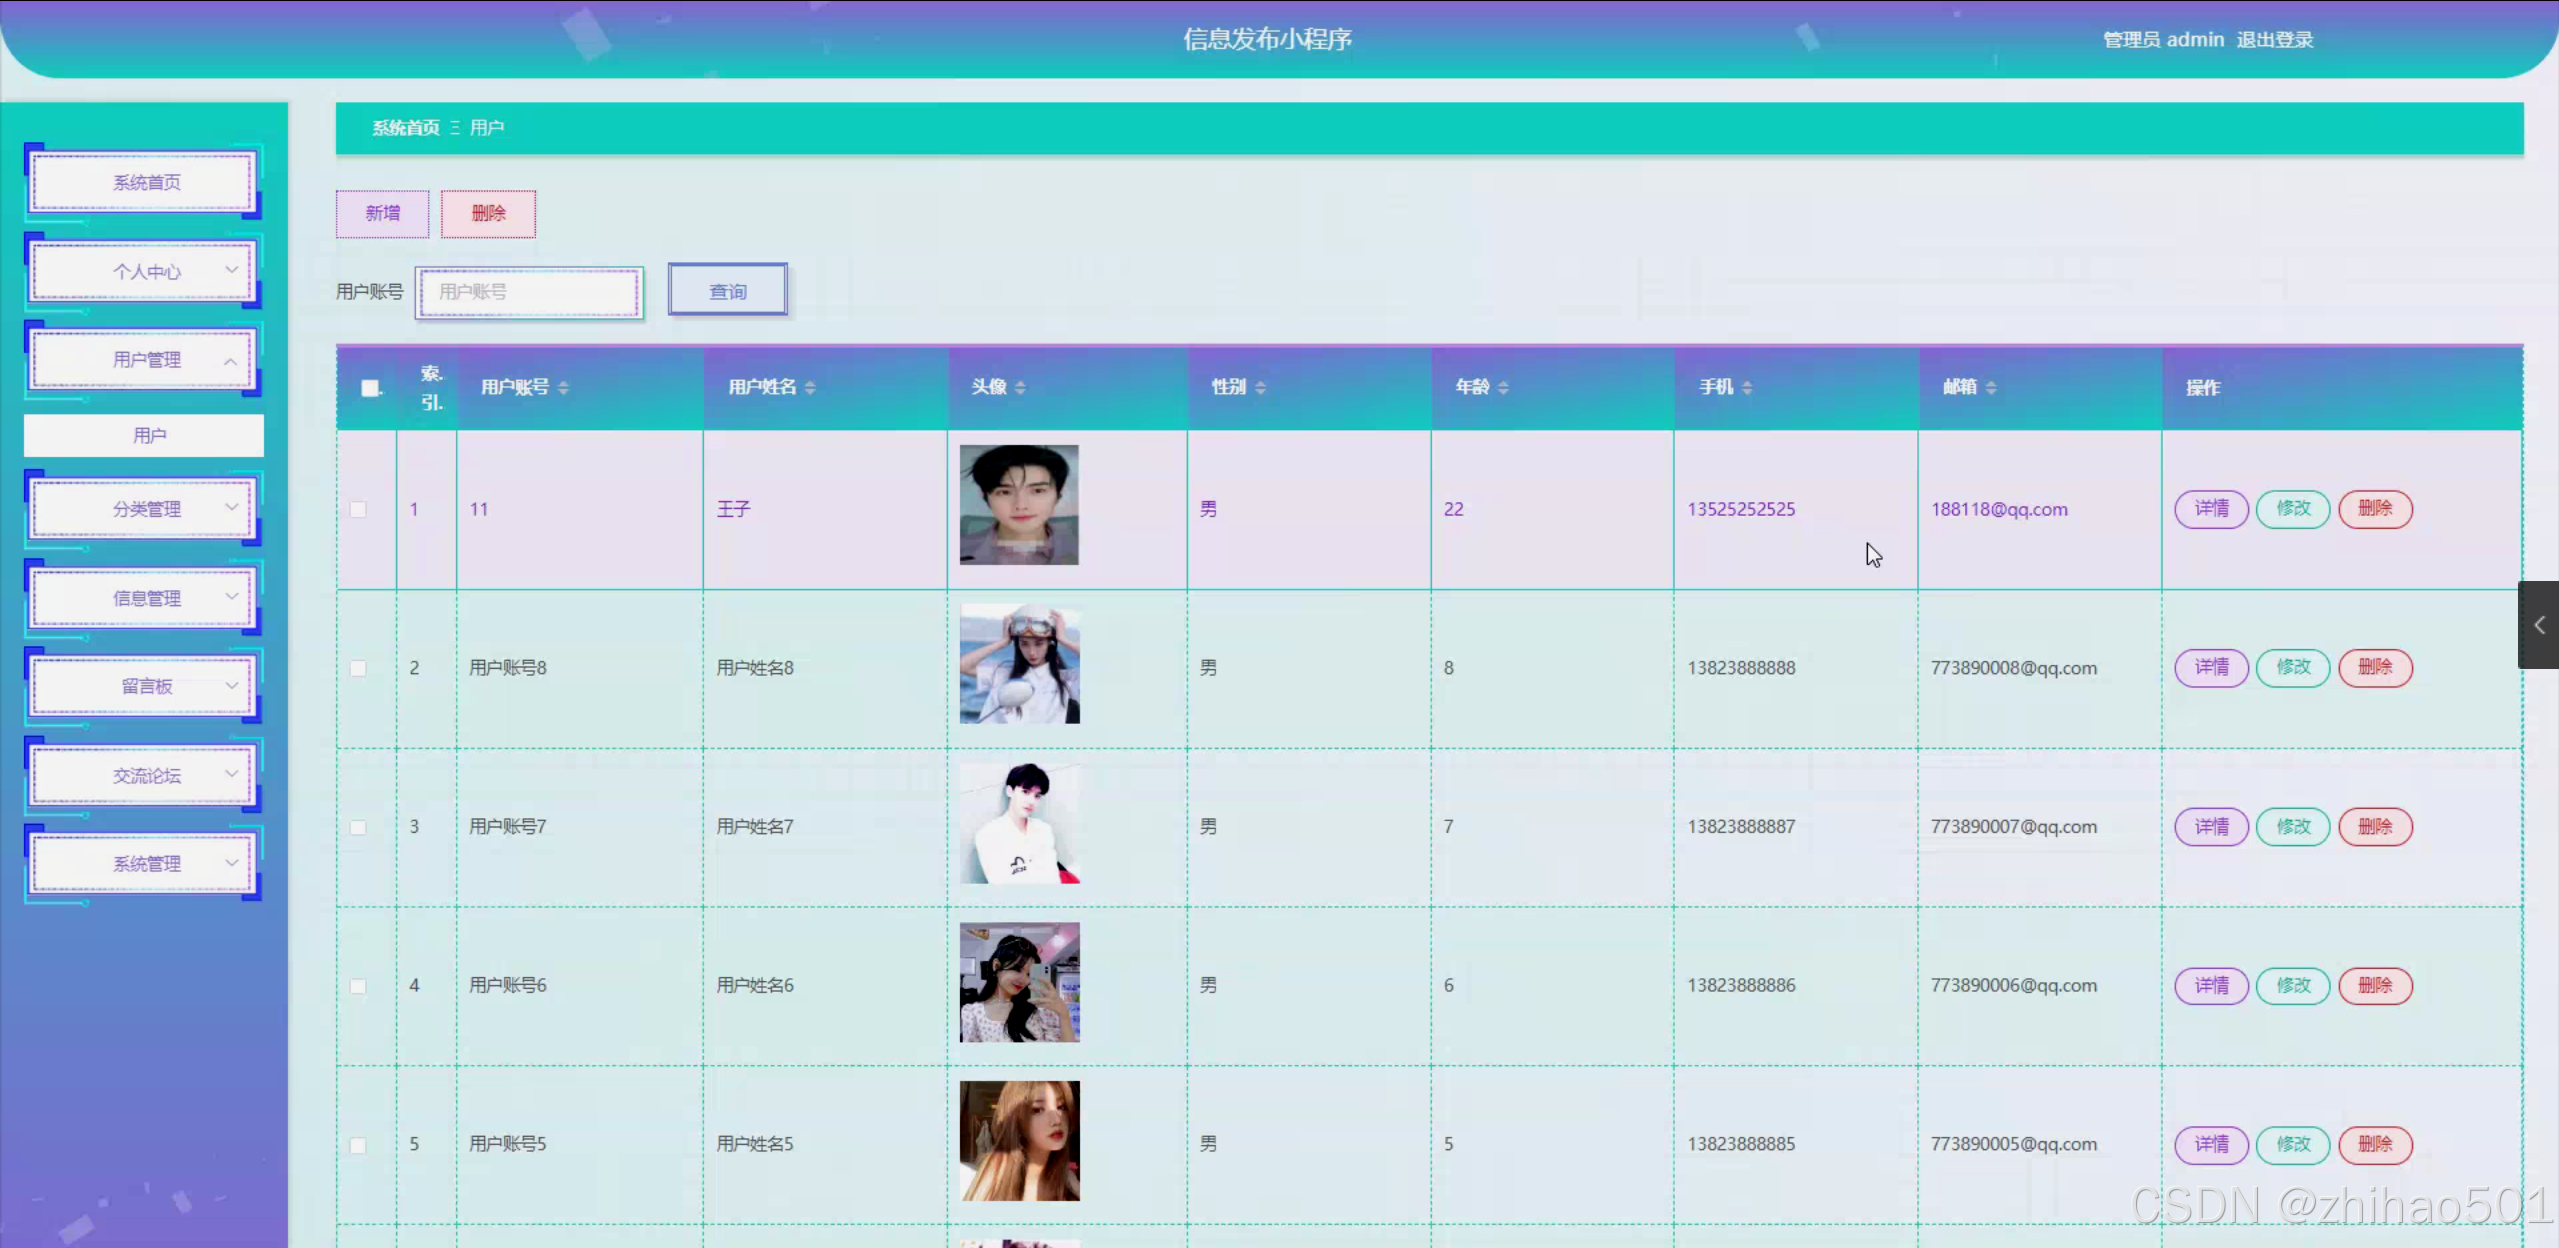Expand the 信息管理 sidebar section
The height and width of the screenshot is (1248, 2559).
click(145, 598)
